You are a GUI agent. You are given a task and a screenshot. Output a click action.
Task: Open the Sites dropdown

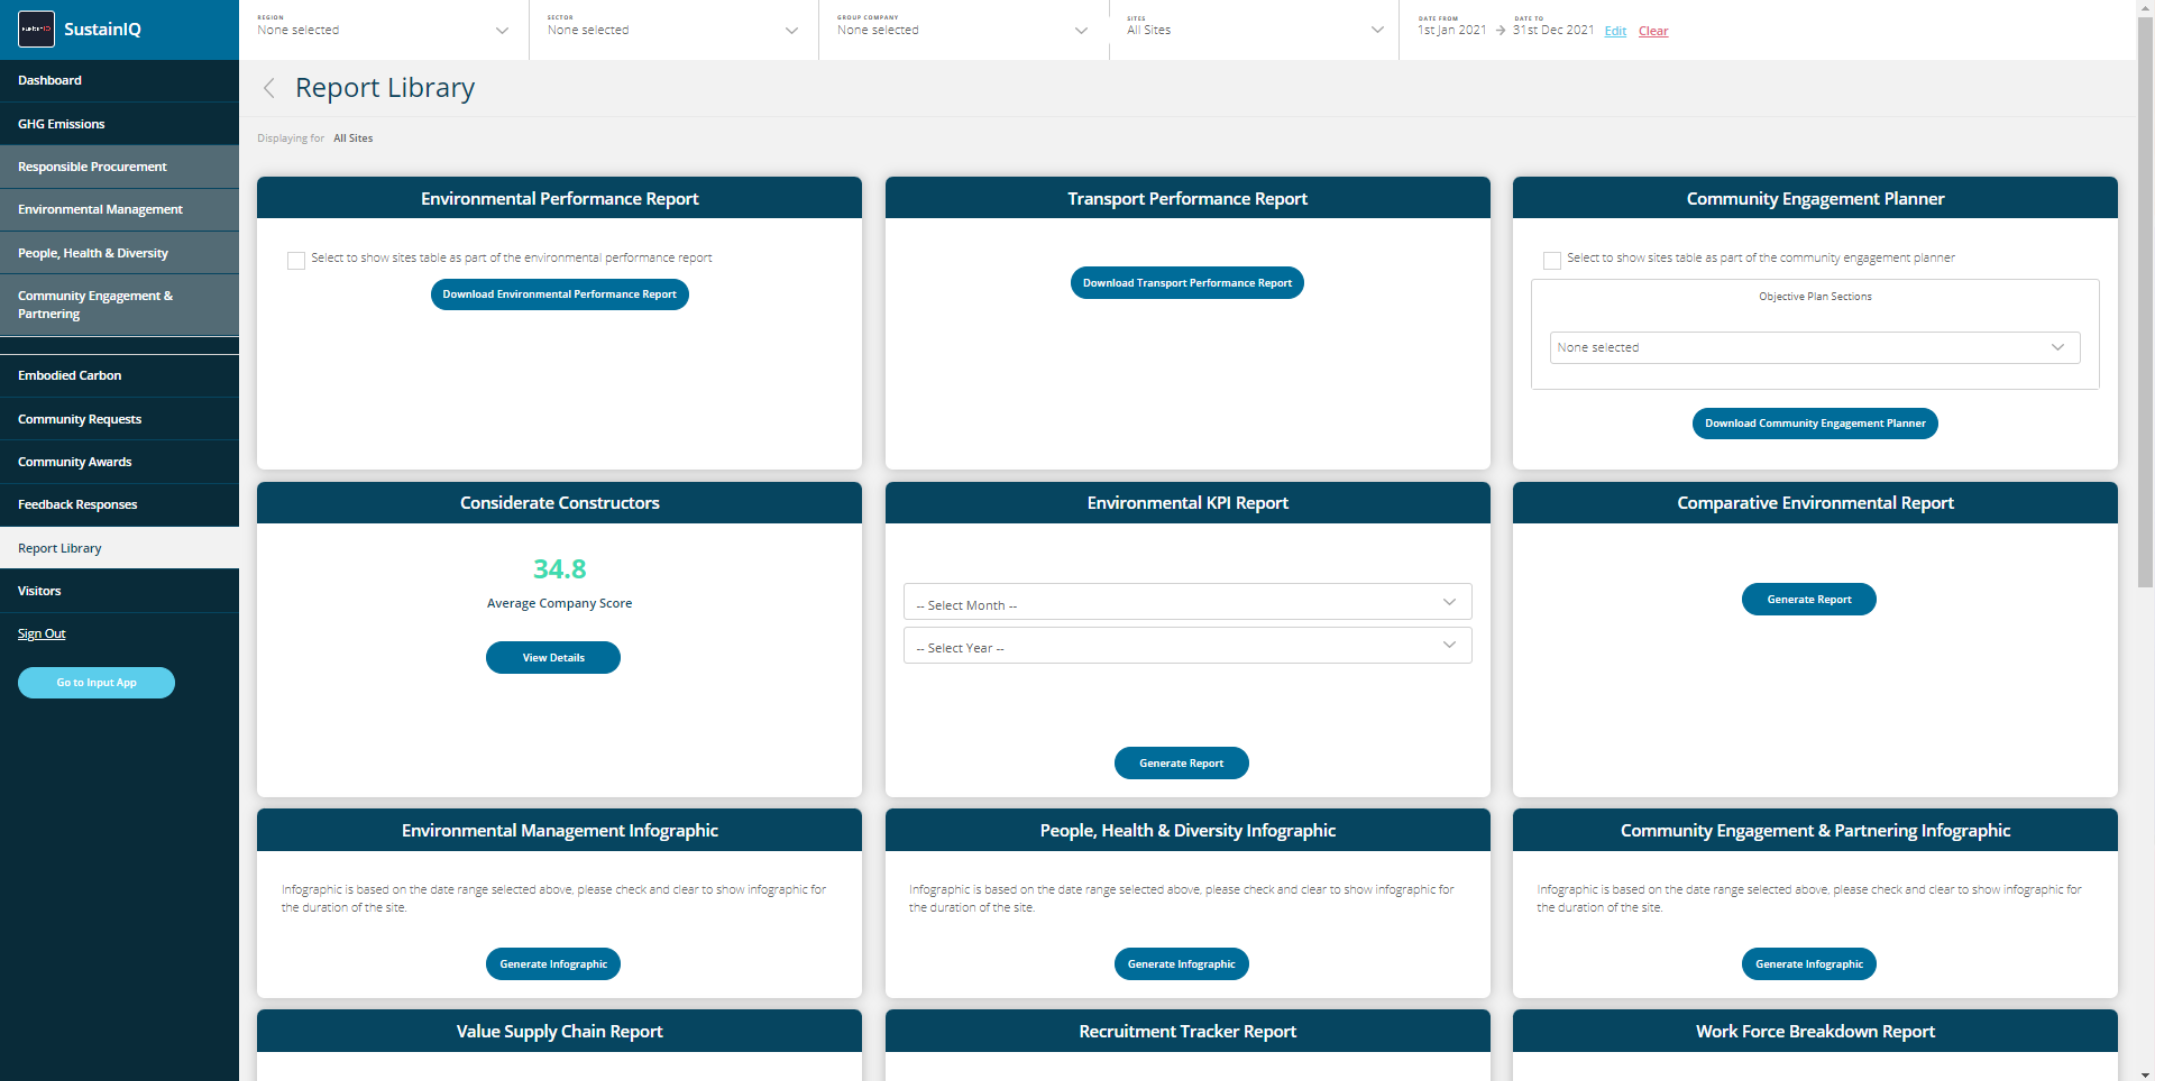tap(1254, 30)
